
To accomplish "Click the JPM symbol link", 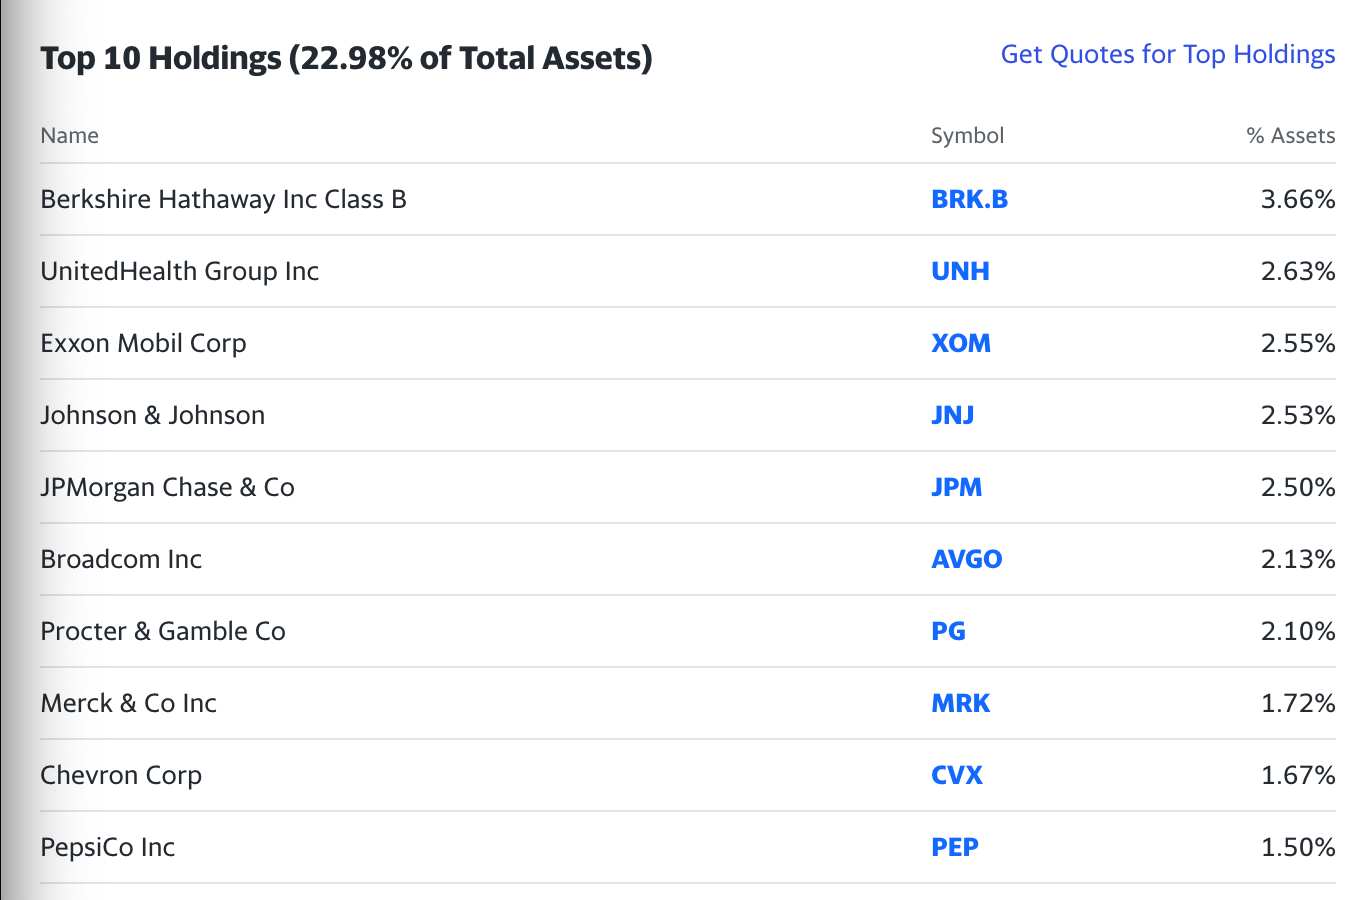I will (x=956, y=487).
